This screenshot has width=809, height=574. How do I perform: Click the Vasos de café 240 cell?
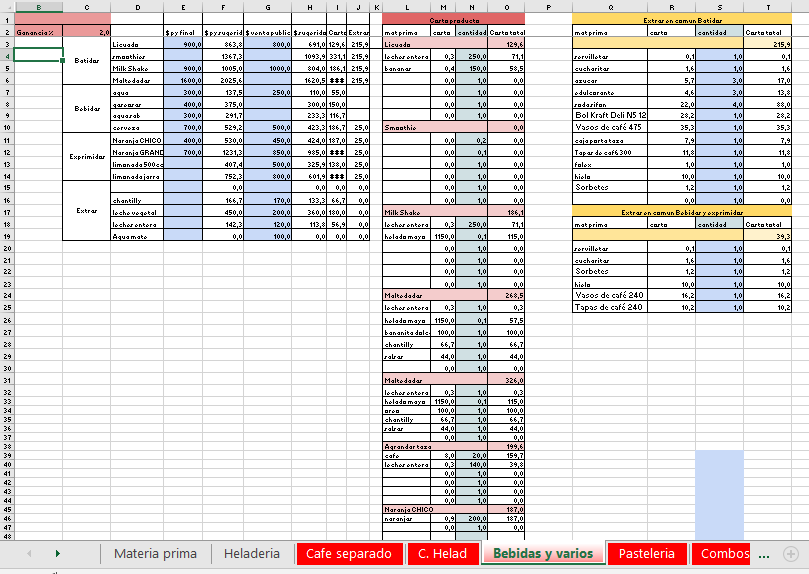(x=610, y=295)
